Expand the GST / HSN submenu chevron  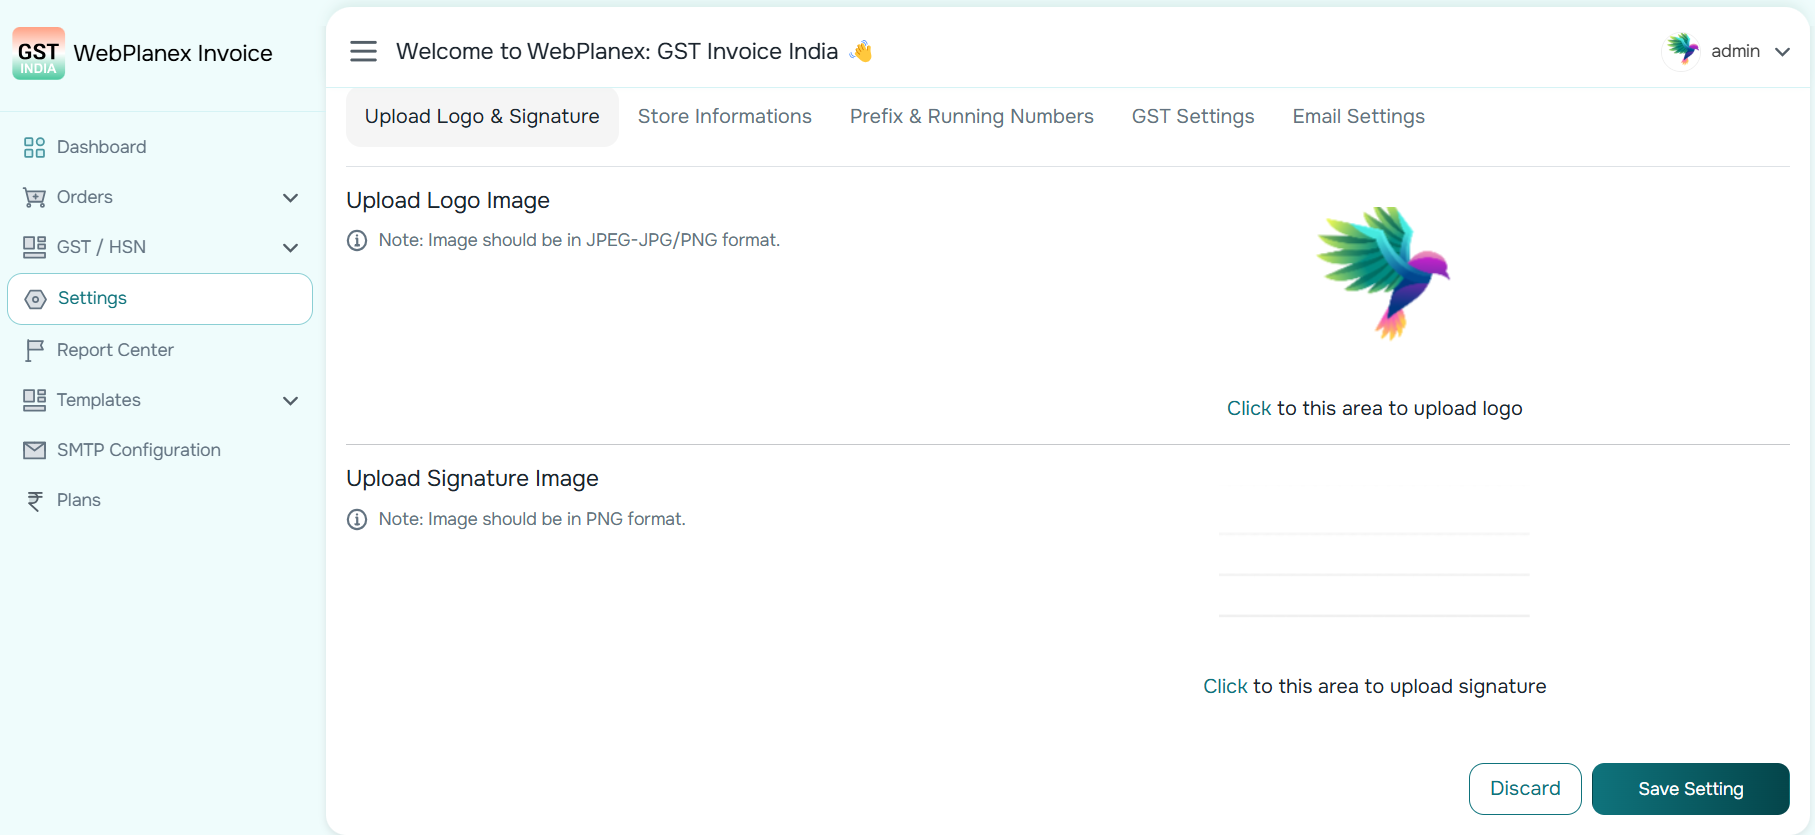291,248
